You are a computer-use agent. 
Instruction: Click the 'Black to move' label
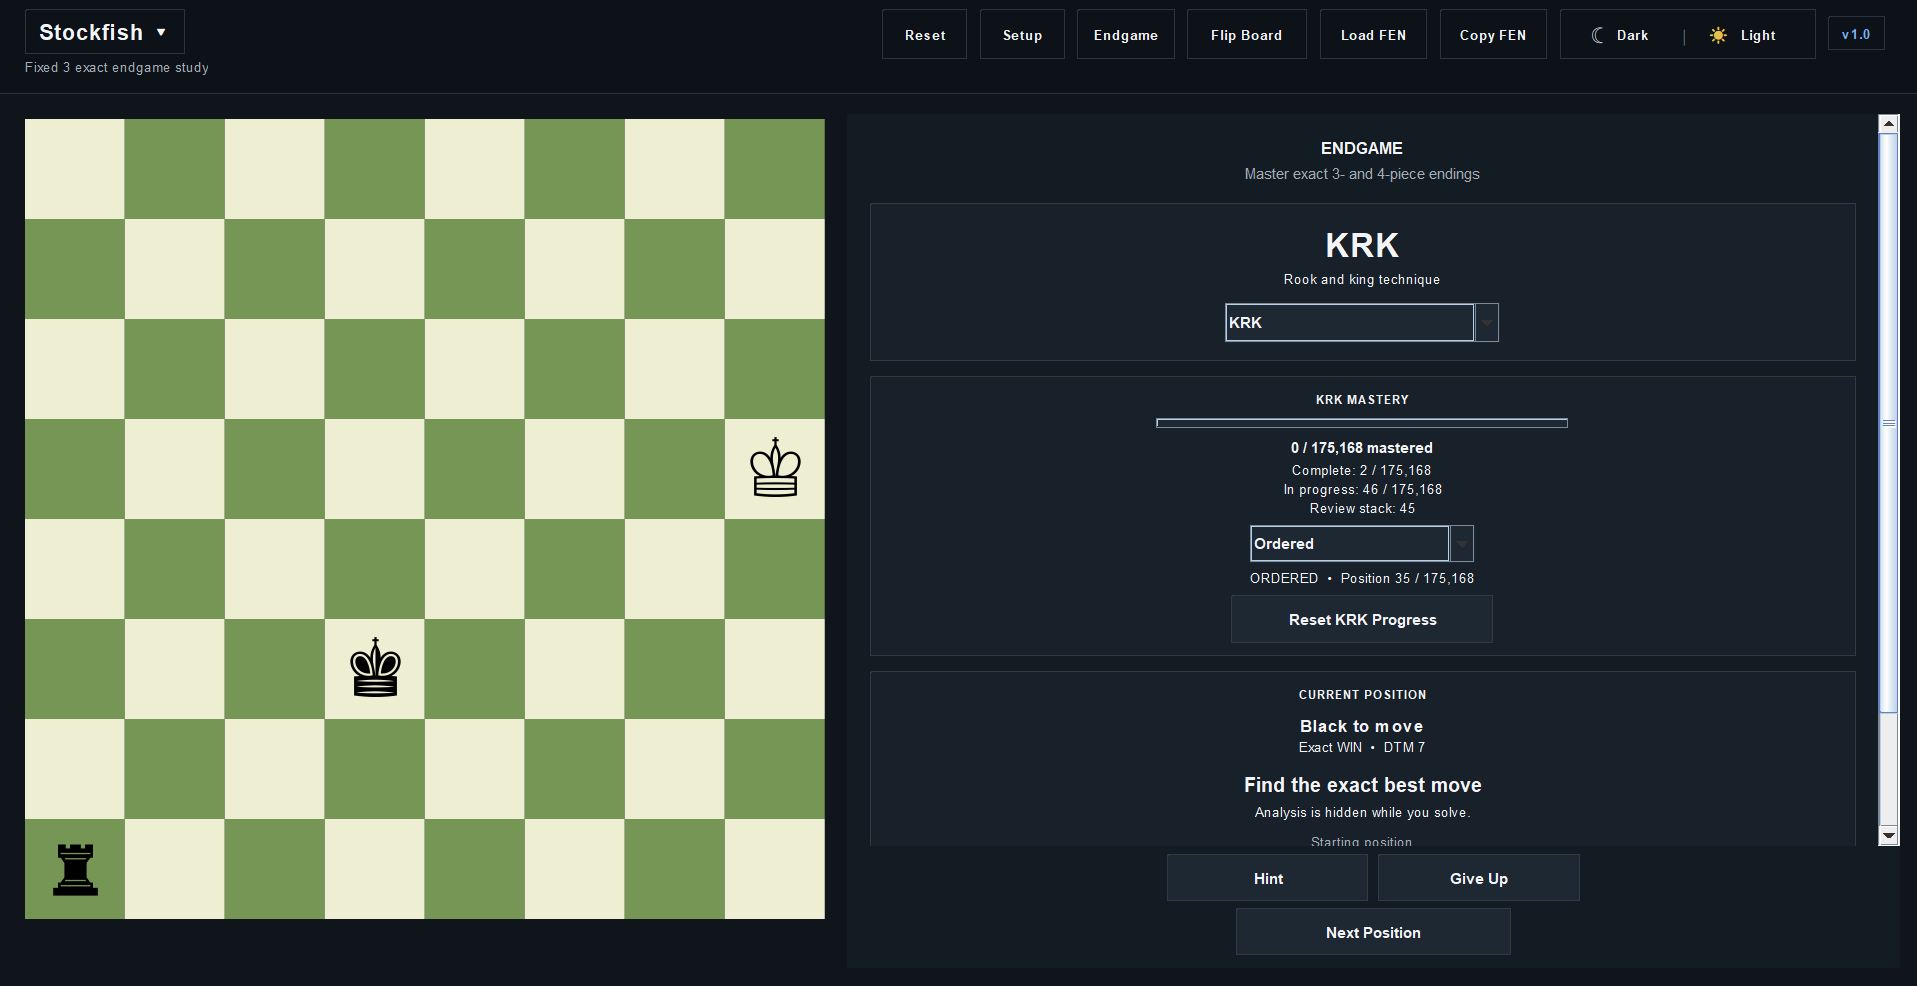(1362, 726)
